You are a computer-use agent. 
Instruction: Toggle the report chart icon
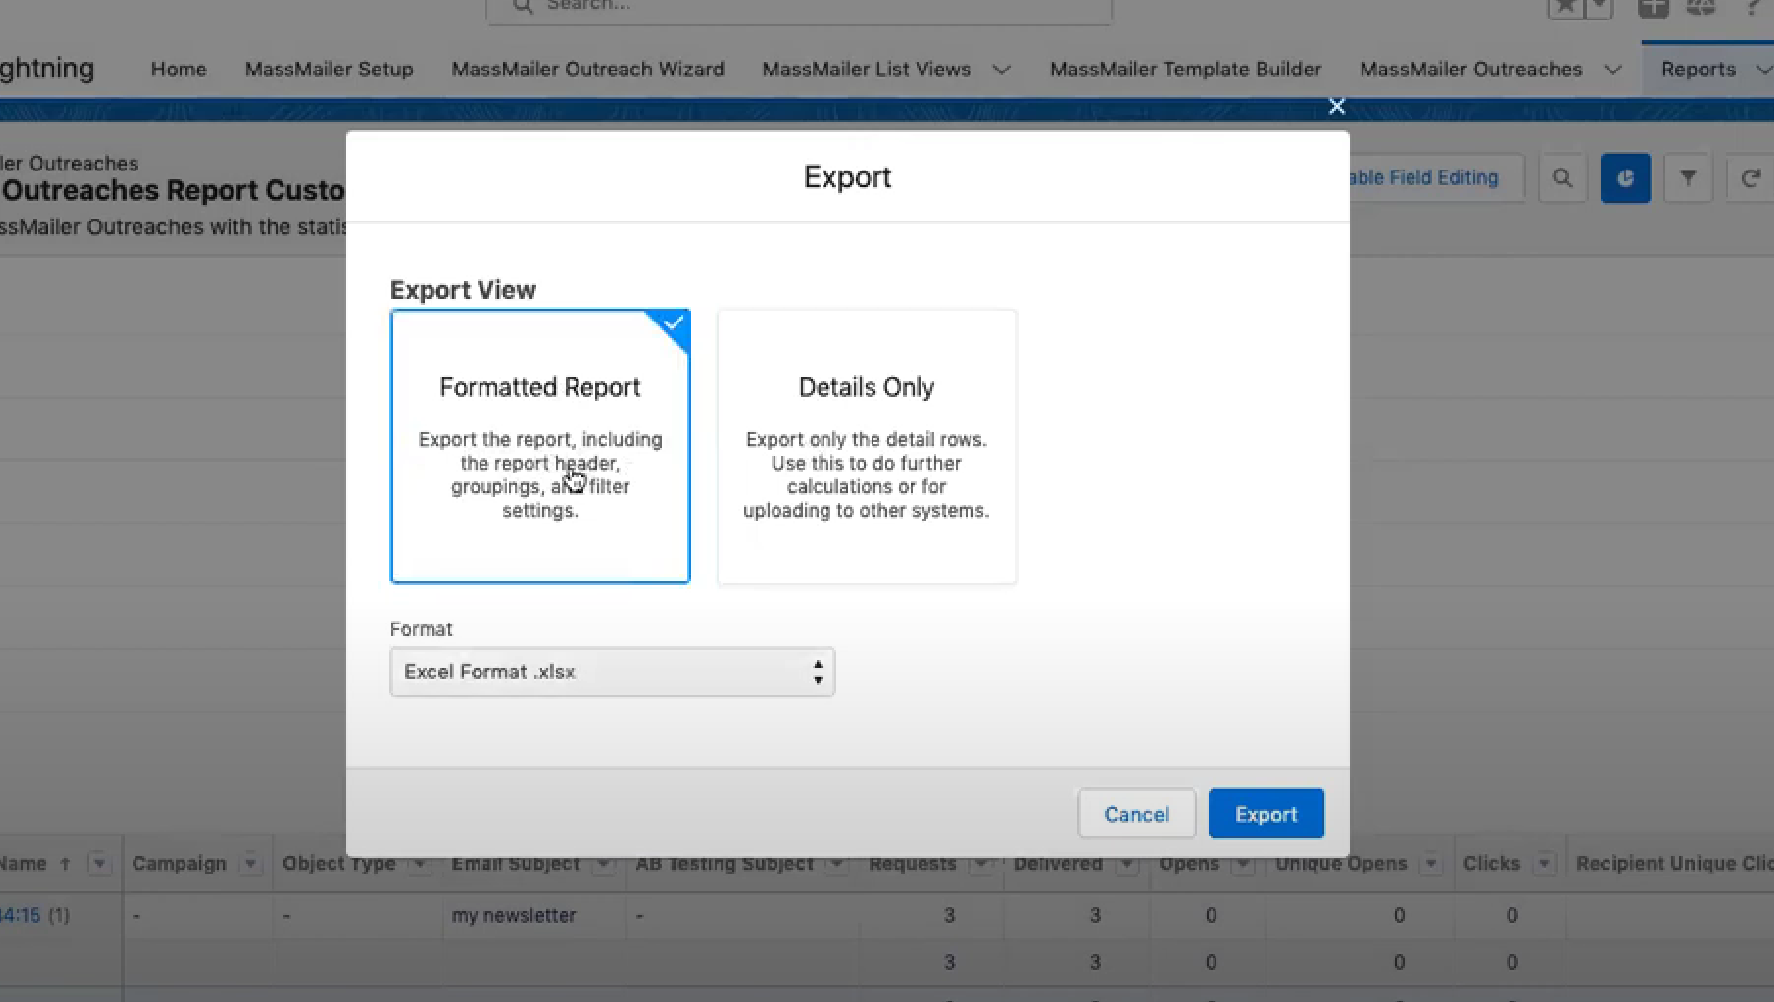click(x=1625, y=178)
